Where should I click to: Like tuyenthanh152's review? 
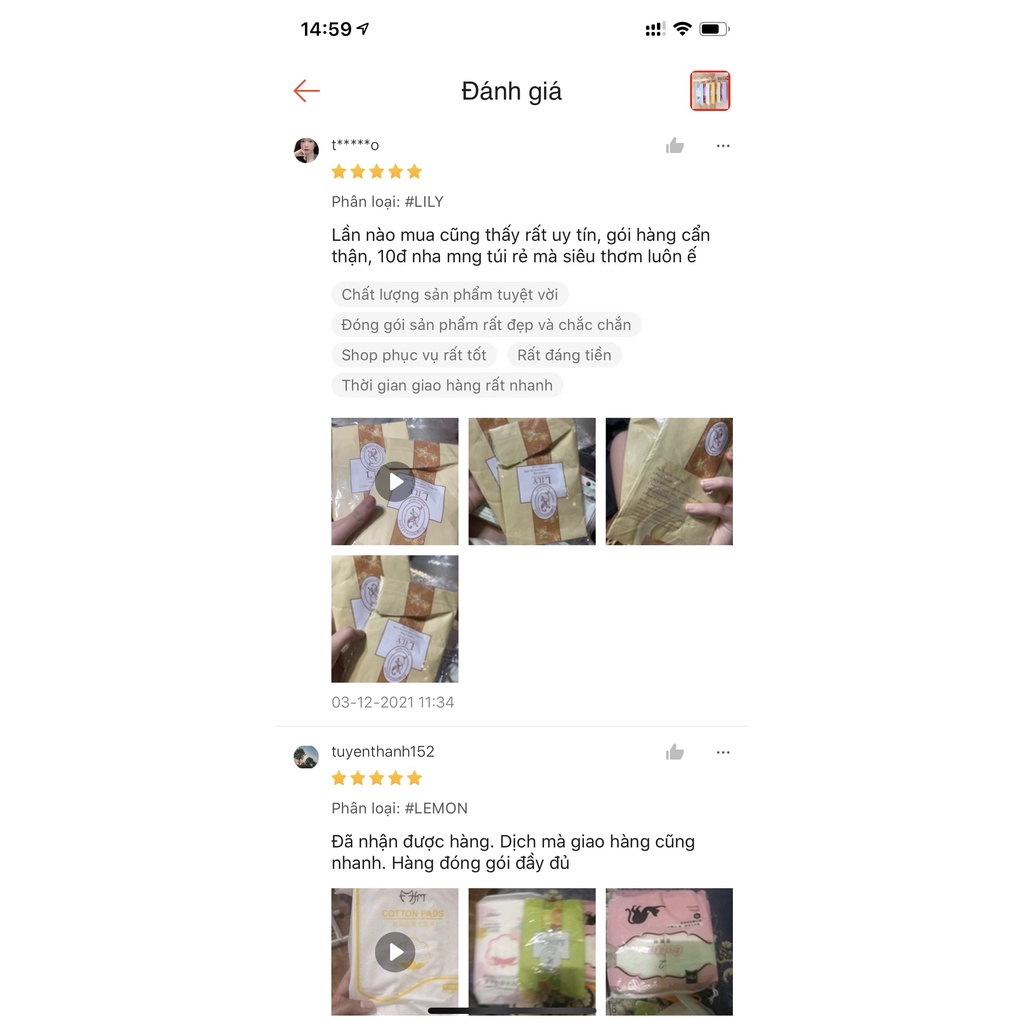675,752
